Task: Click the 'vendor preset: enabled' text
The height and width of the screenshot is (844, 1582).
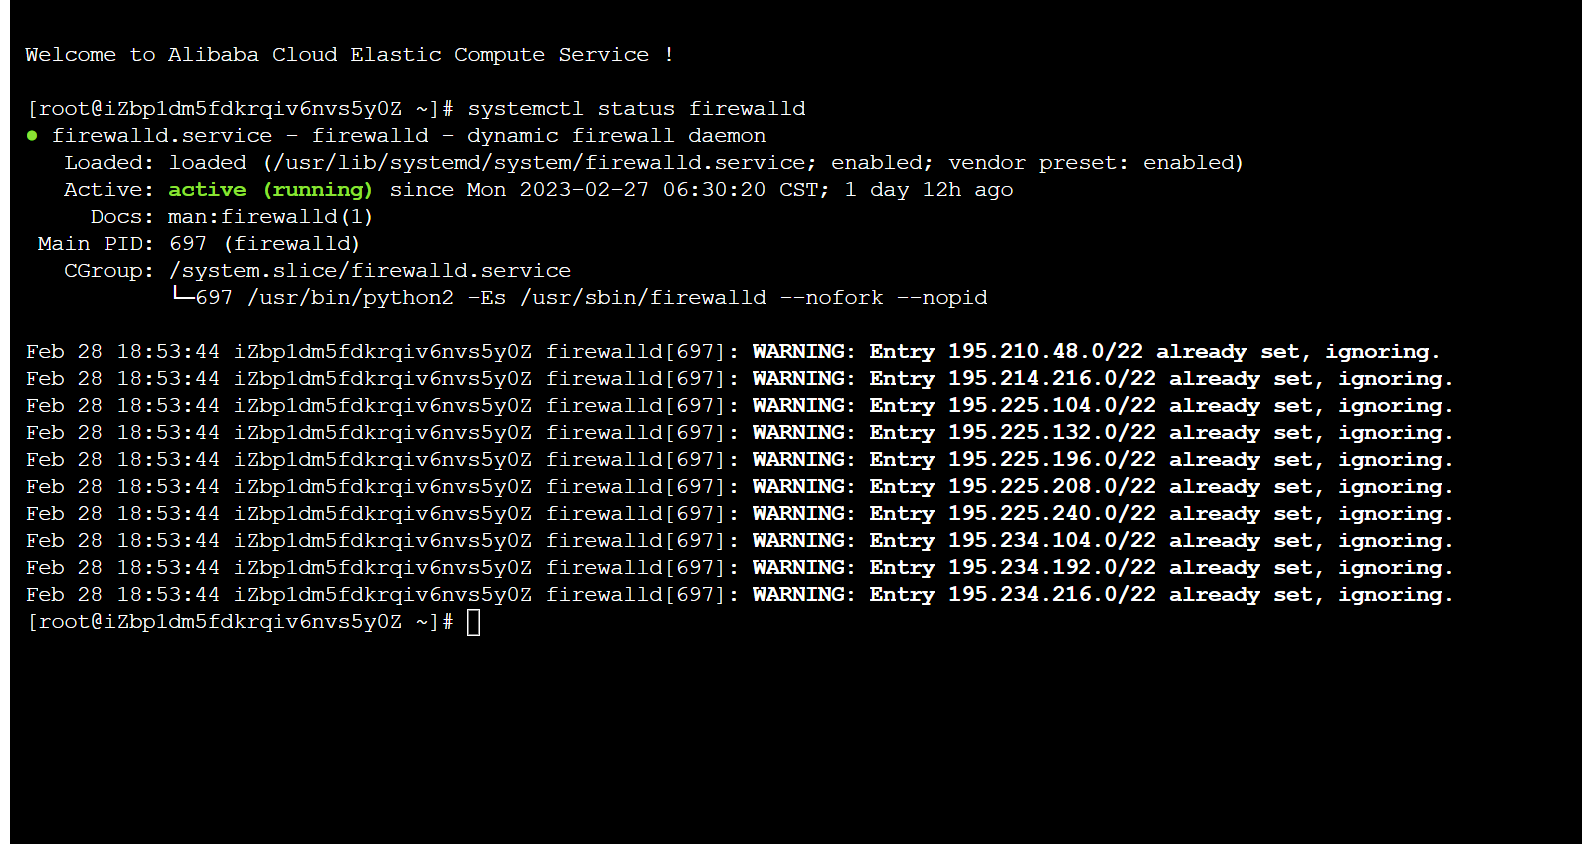Action: [1090, 163]
